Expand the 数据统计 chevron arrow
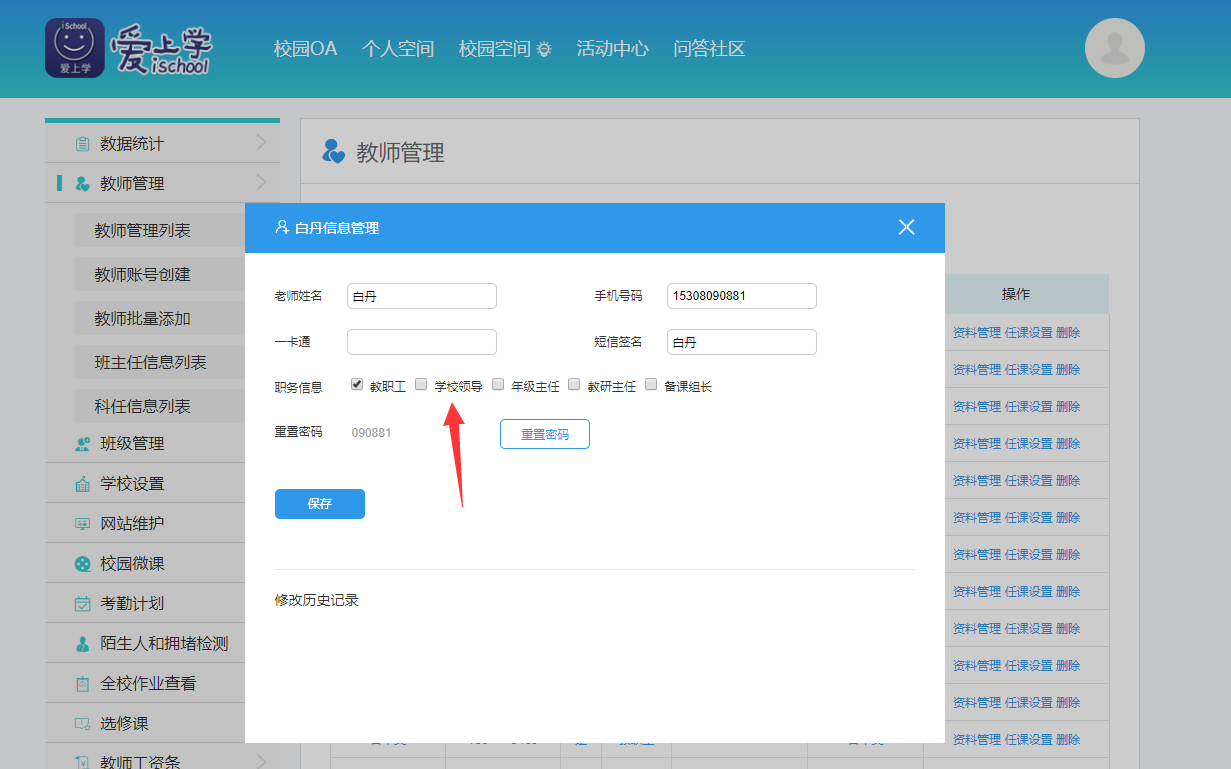This screenshot has width=1231, height=769. pyautogui.click(x=262, y=143)
